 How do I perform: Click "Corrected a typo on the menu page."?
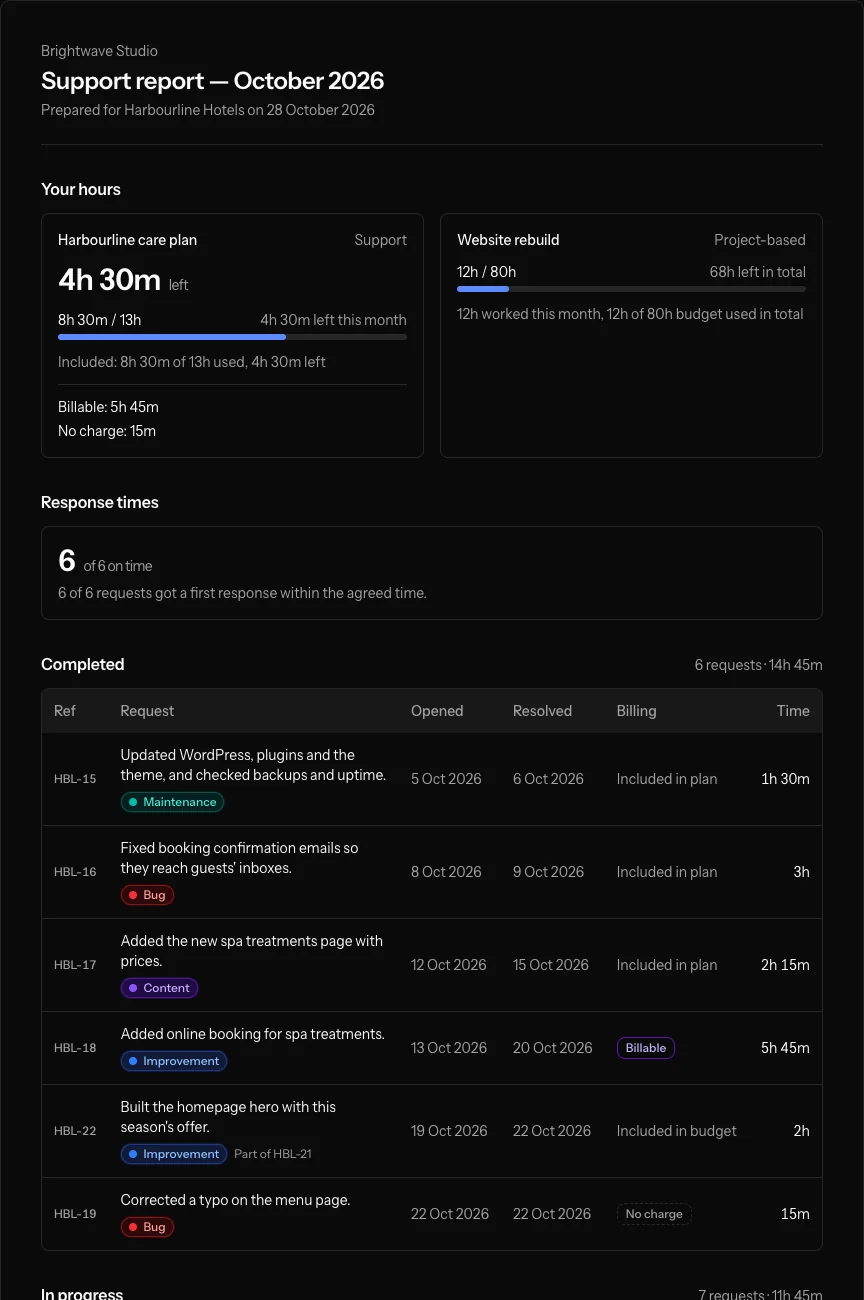click(236, 1200)
